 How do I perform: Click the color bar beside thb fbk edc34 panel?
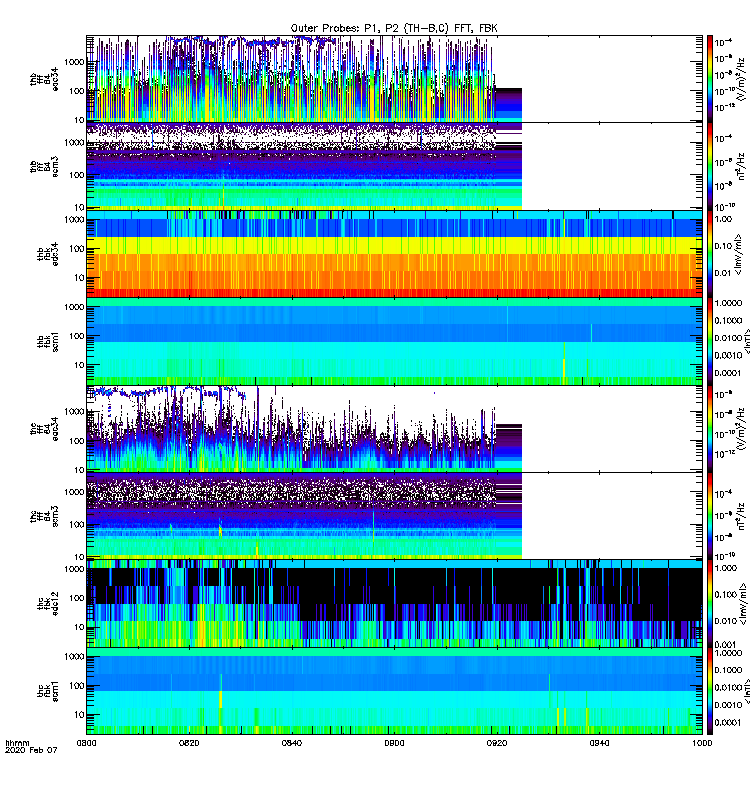(x=710, y=254)
